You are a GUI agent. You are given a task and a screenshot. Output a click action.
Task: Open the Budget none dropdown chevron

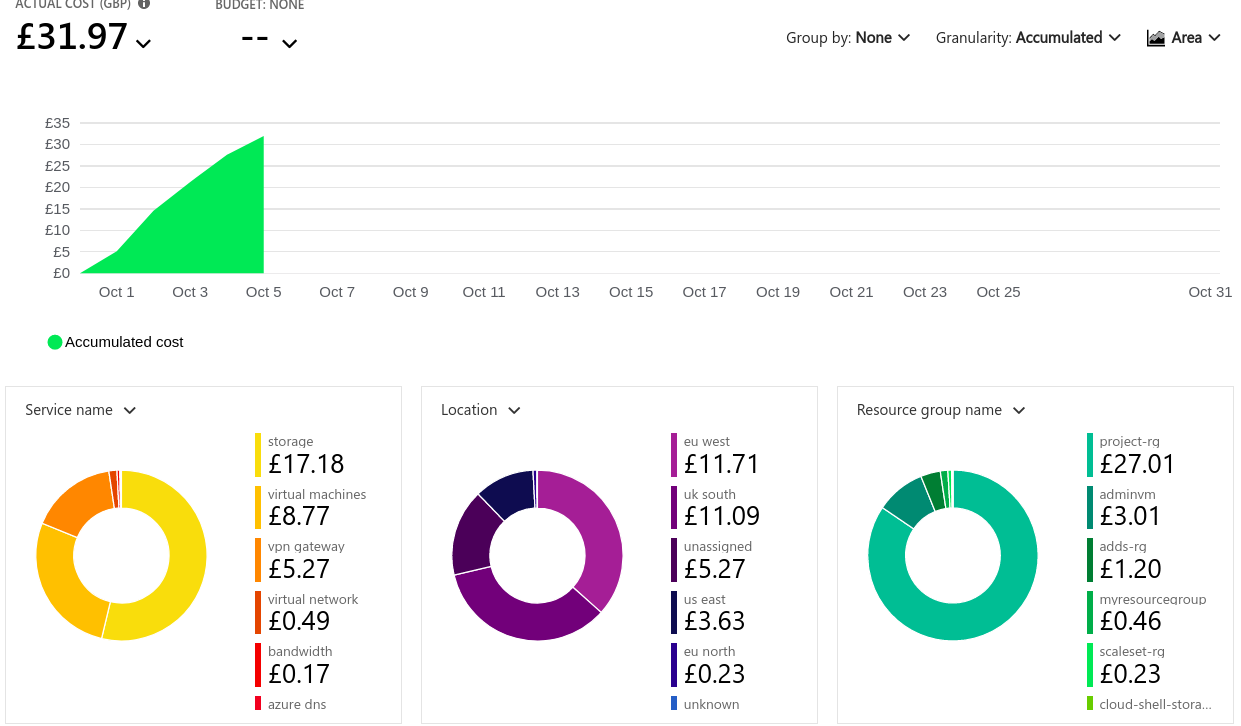(x=290, y=43)
